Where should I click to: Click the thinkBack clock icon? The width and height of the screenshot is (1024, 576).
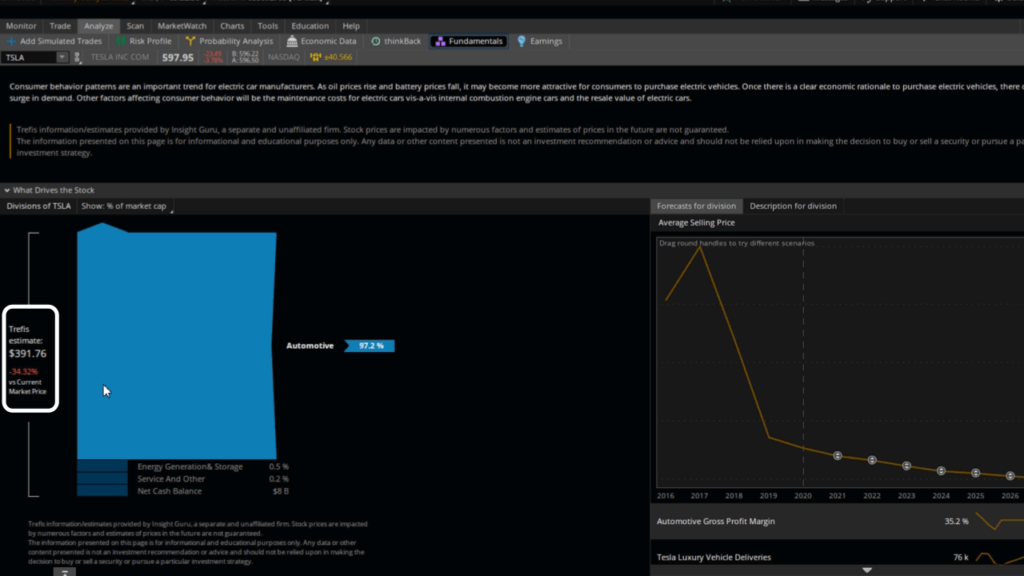[376, 41]
